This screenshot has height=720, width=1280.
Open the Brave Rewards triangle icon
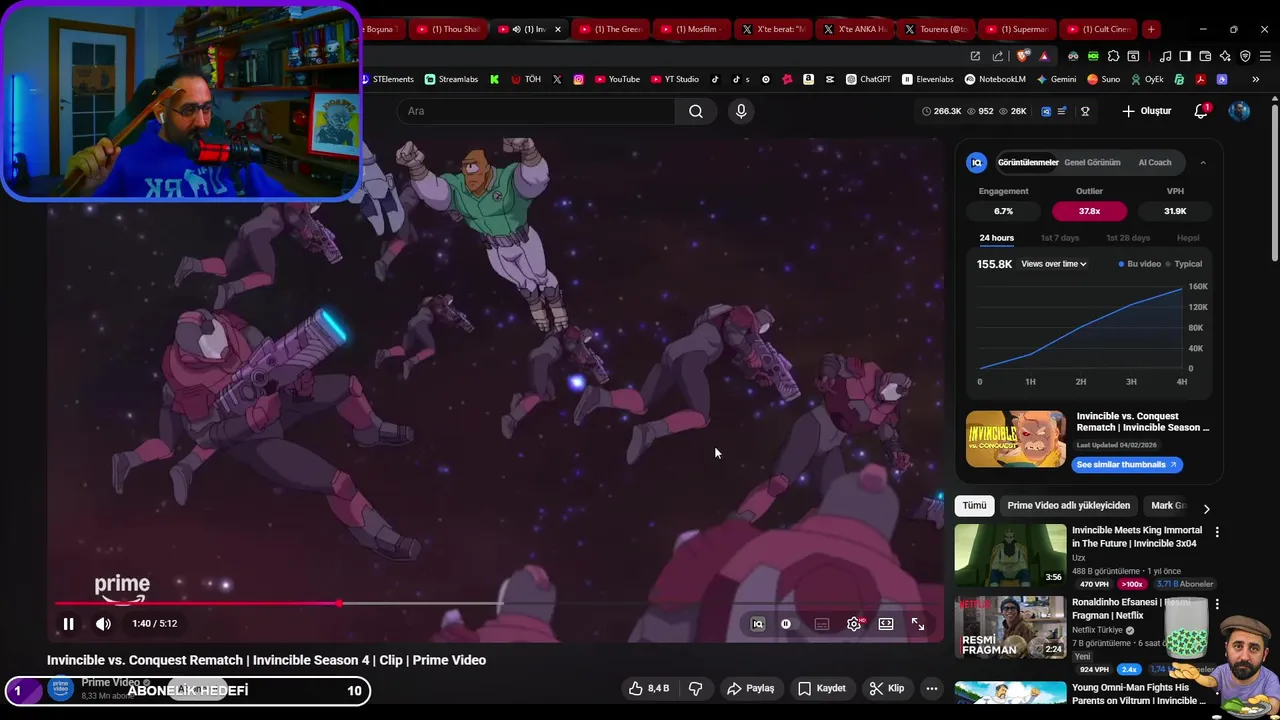1044,56
